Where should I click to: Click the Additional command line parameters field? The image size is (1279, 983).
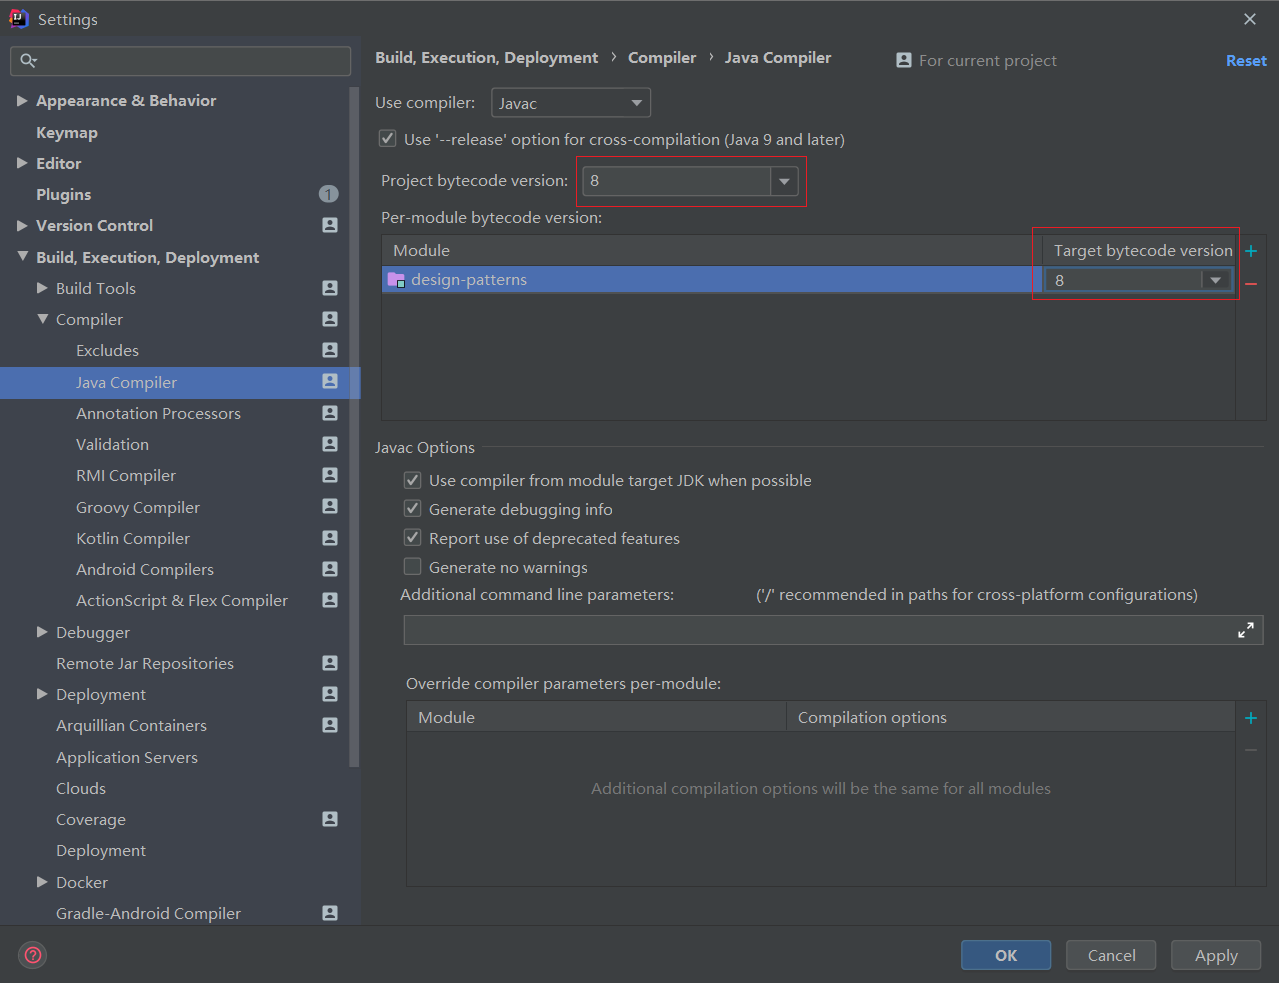815,630
